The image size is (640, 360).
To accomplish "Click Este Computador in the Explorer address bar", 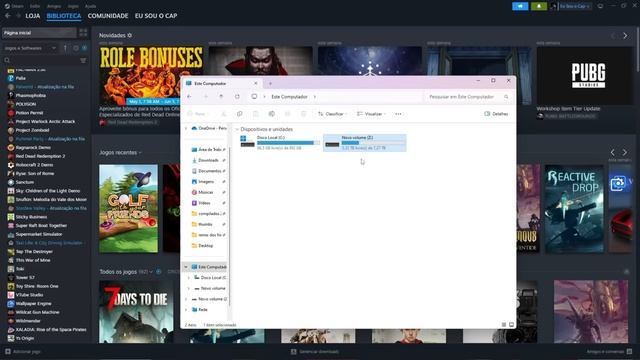I will coord(289,97).
